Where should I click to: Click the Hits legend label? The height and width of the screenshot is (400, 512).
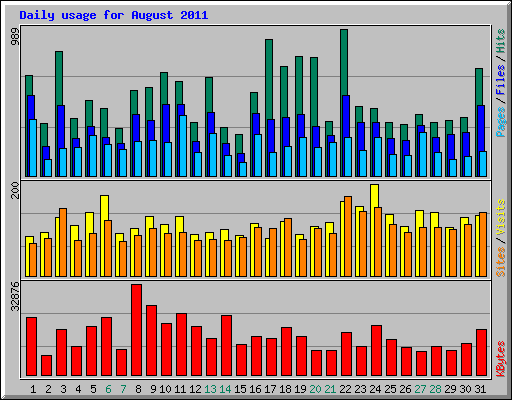(501, 41)
